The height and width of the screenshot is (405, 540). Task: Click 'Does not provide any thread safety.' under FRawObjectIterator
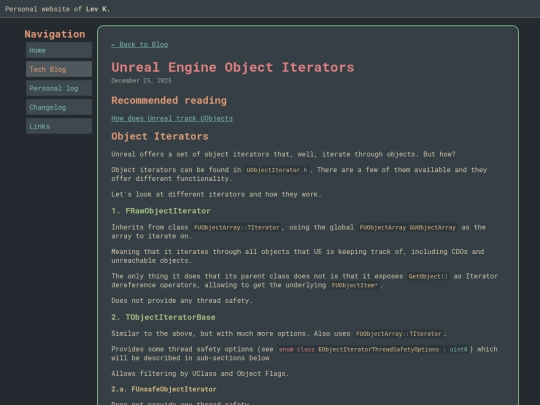coord(182,301)
